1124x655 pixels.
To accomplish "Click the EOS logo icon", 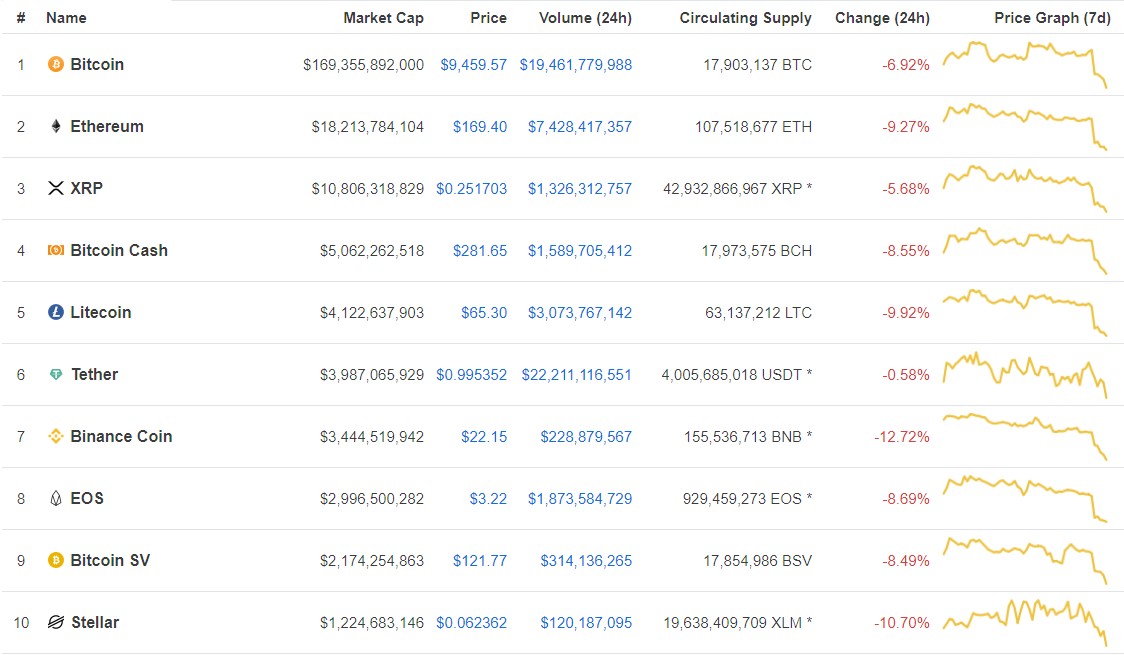I will pos(55,498).
